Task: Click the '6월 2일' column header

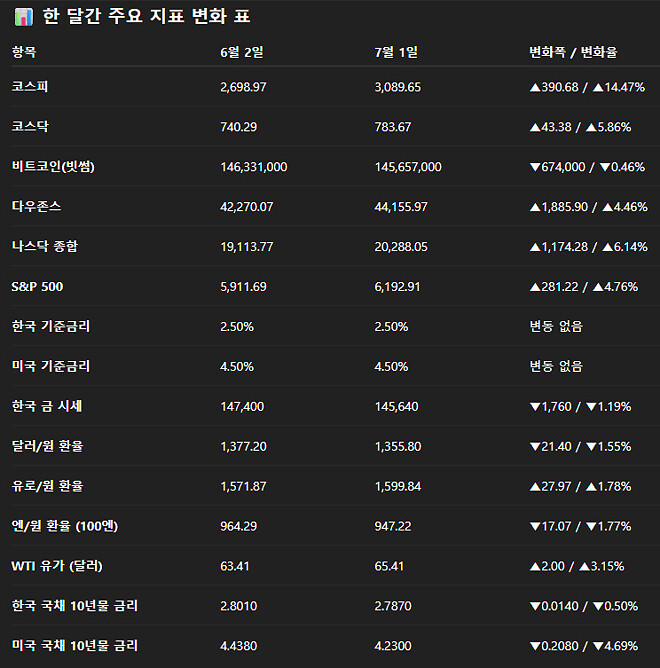Action: 241,51
